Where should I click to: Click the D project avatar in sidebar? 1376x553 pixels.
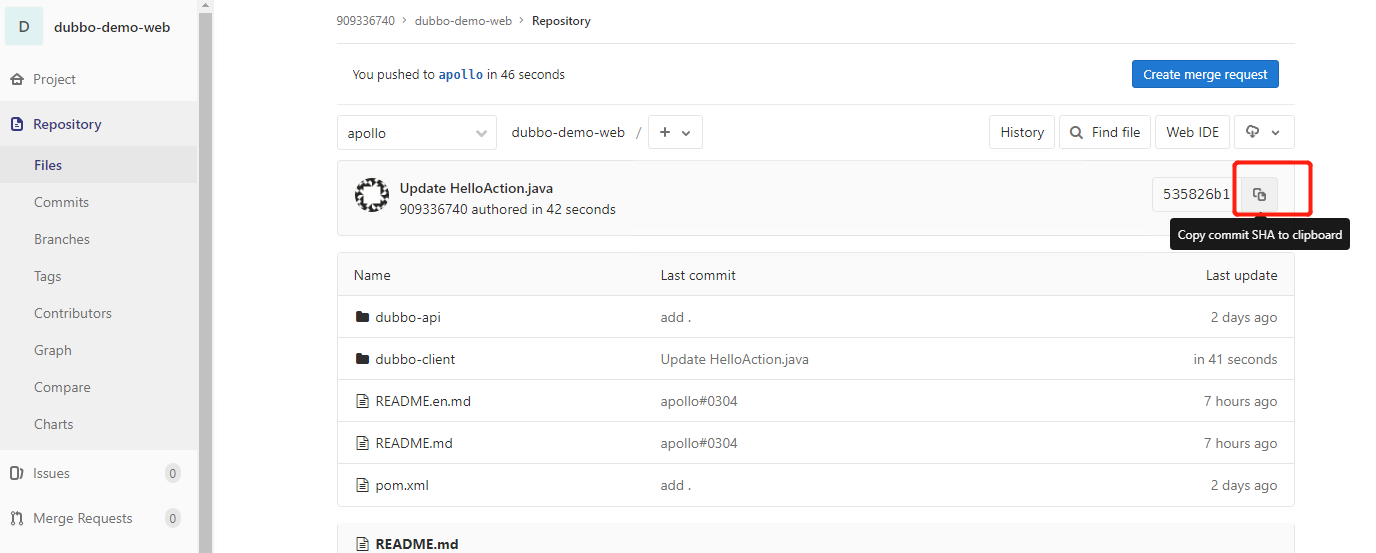(24, 27)
